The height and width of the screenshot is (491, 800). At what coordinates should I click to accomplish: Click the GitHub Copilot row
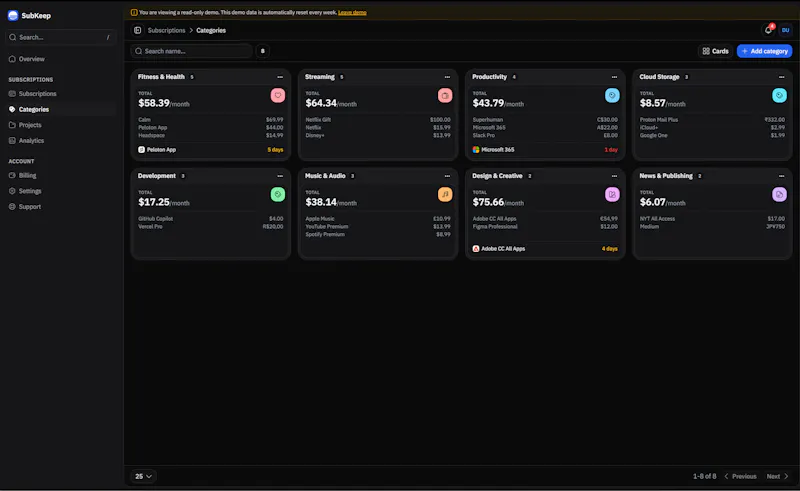click(211, 218)
